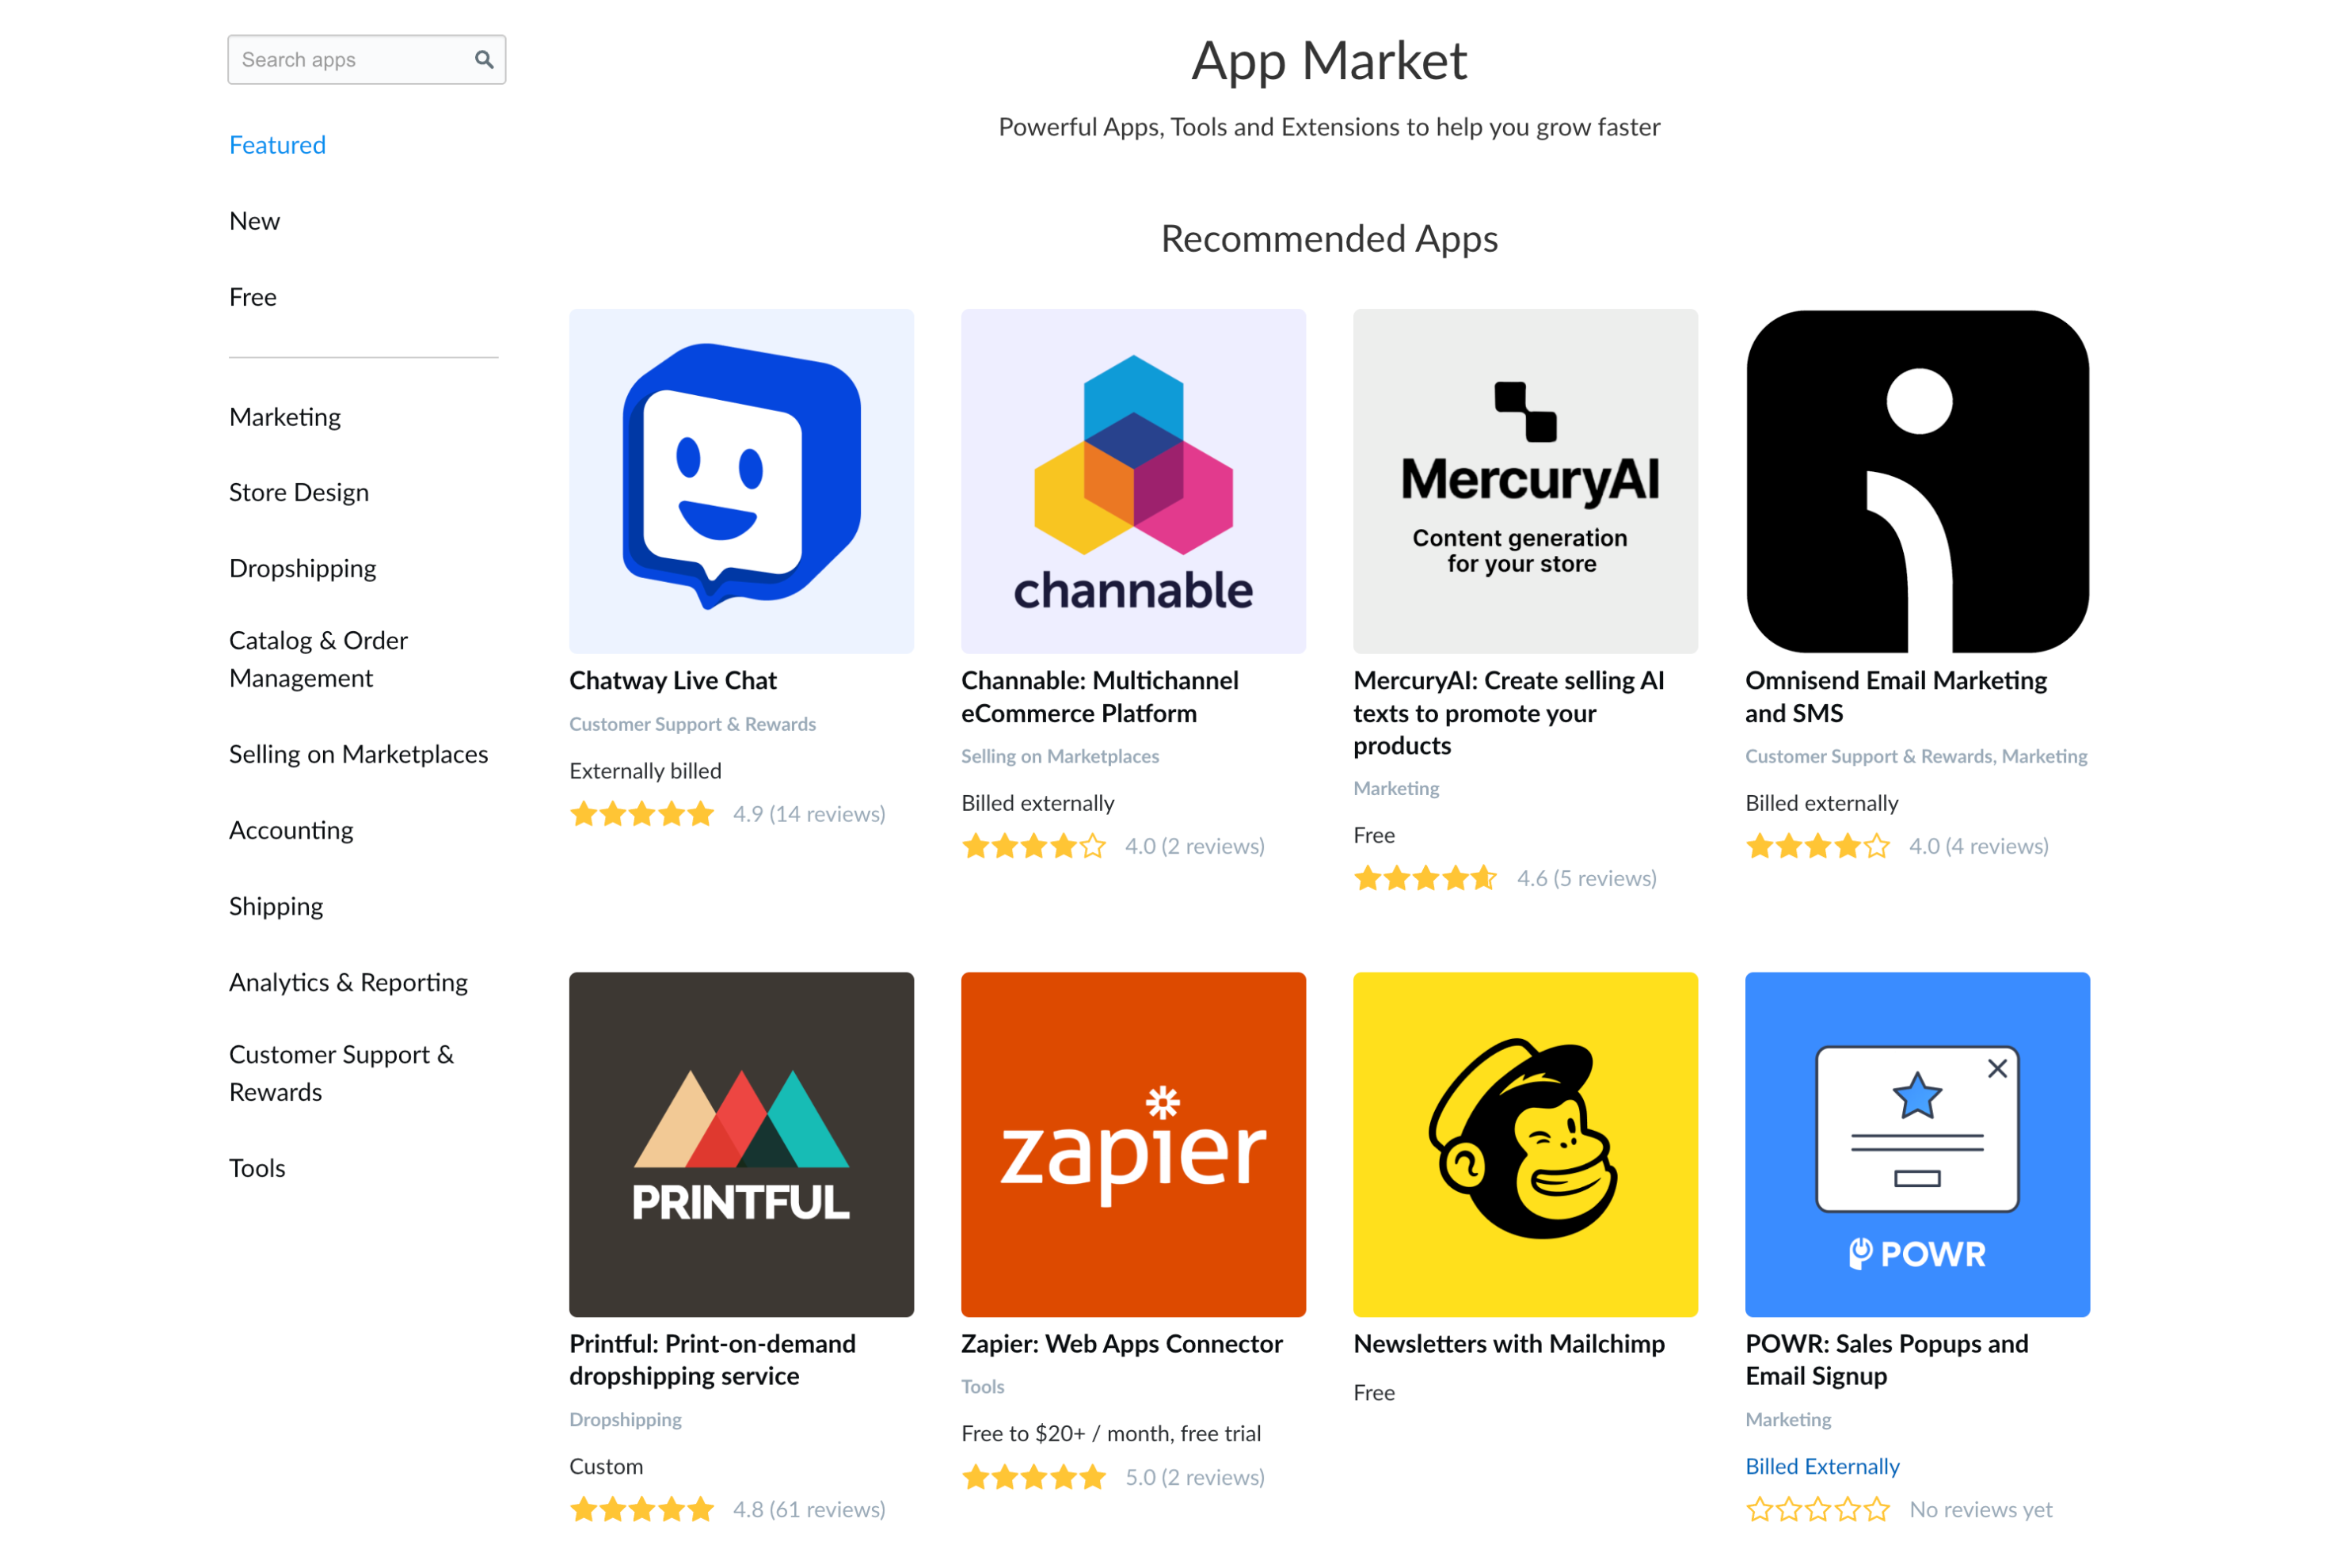This screenshot has height=1568, width=2333.
Task: Open the POWR app thumbnail
Action: (1917, 1144)
